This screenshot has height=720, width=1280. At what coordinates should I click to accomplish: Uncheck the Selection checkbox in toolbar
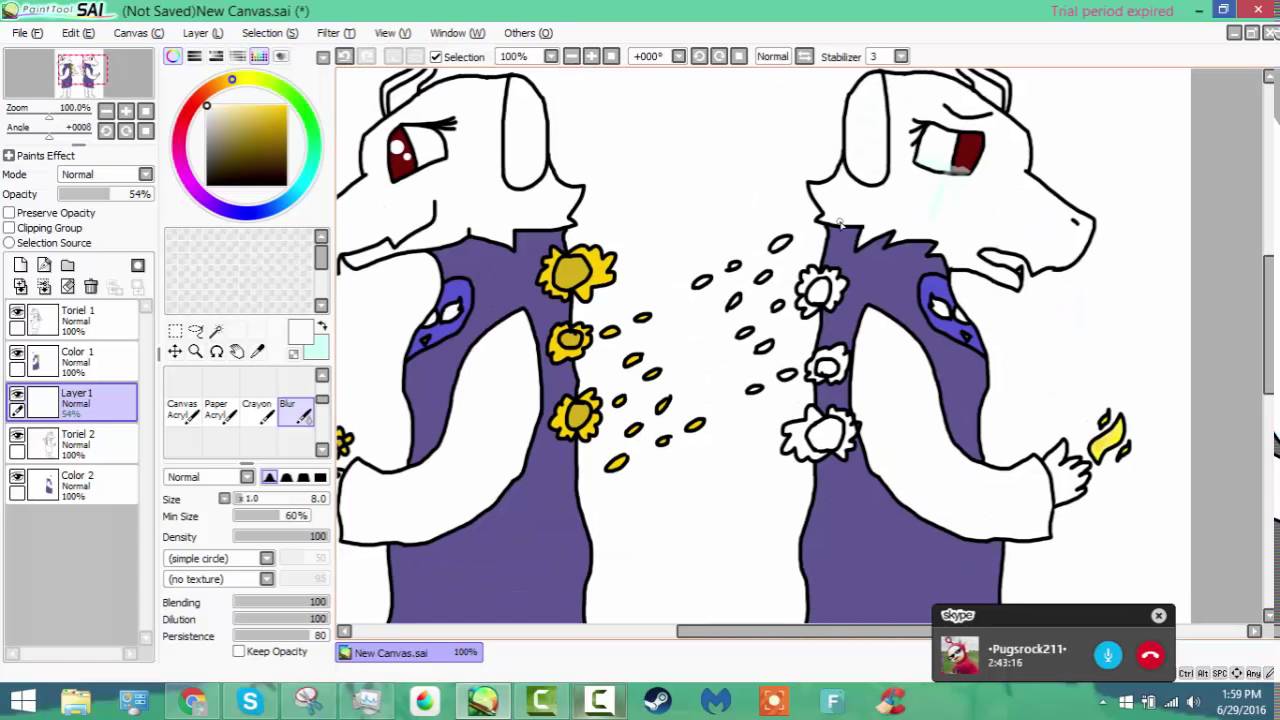pos(435,57)
